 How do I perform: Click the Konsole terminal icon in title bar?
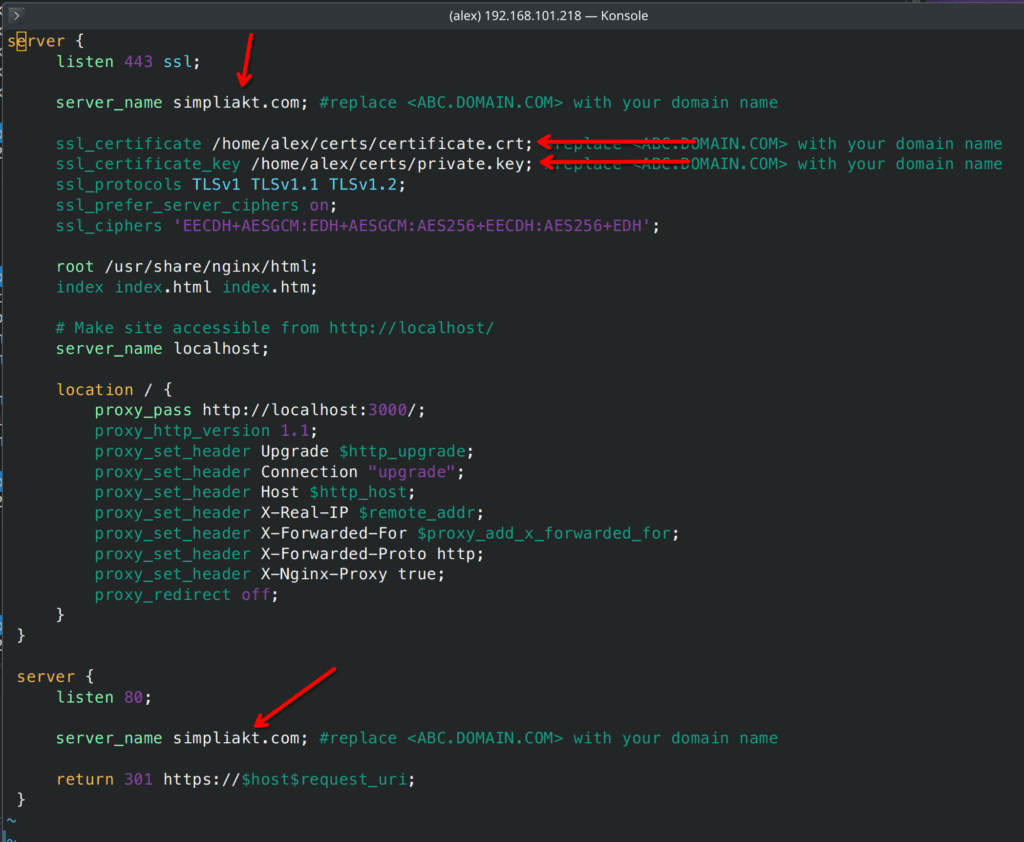[x=16, y=16]
